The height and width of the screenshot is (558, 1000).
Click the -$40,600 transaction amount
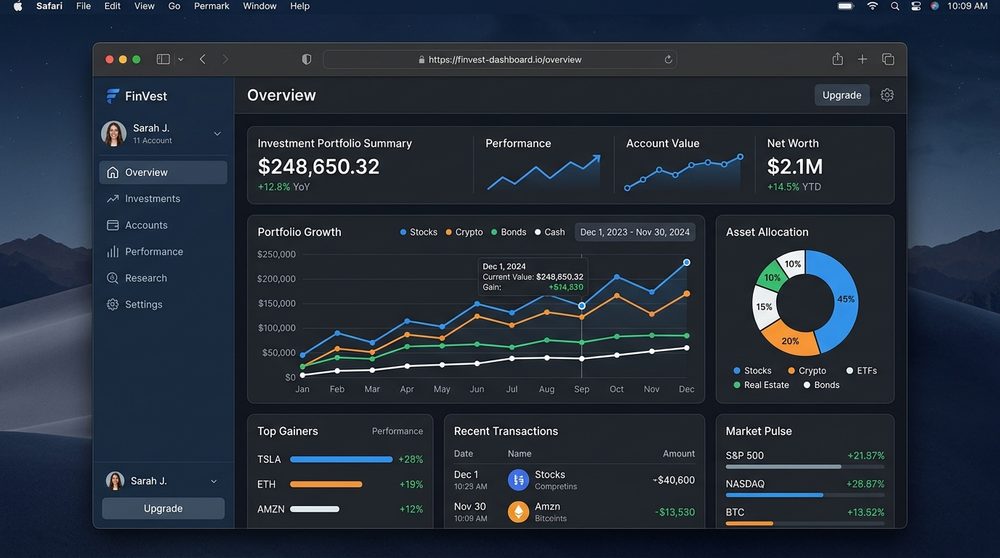tap(674, 480)
